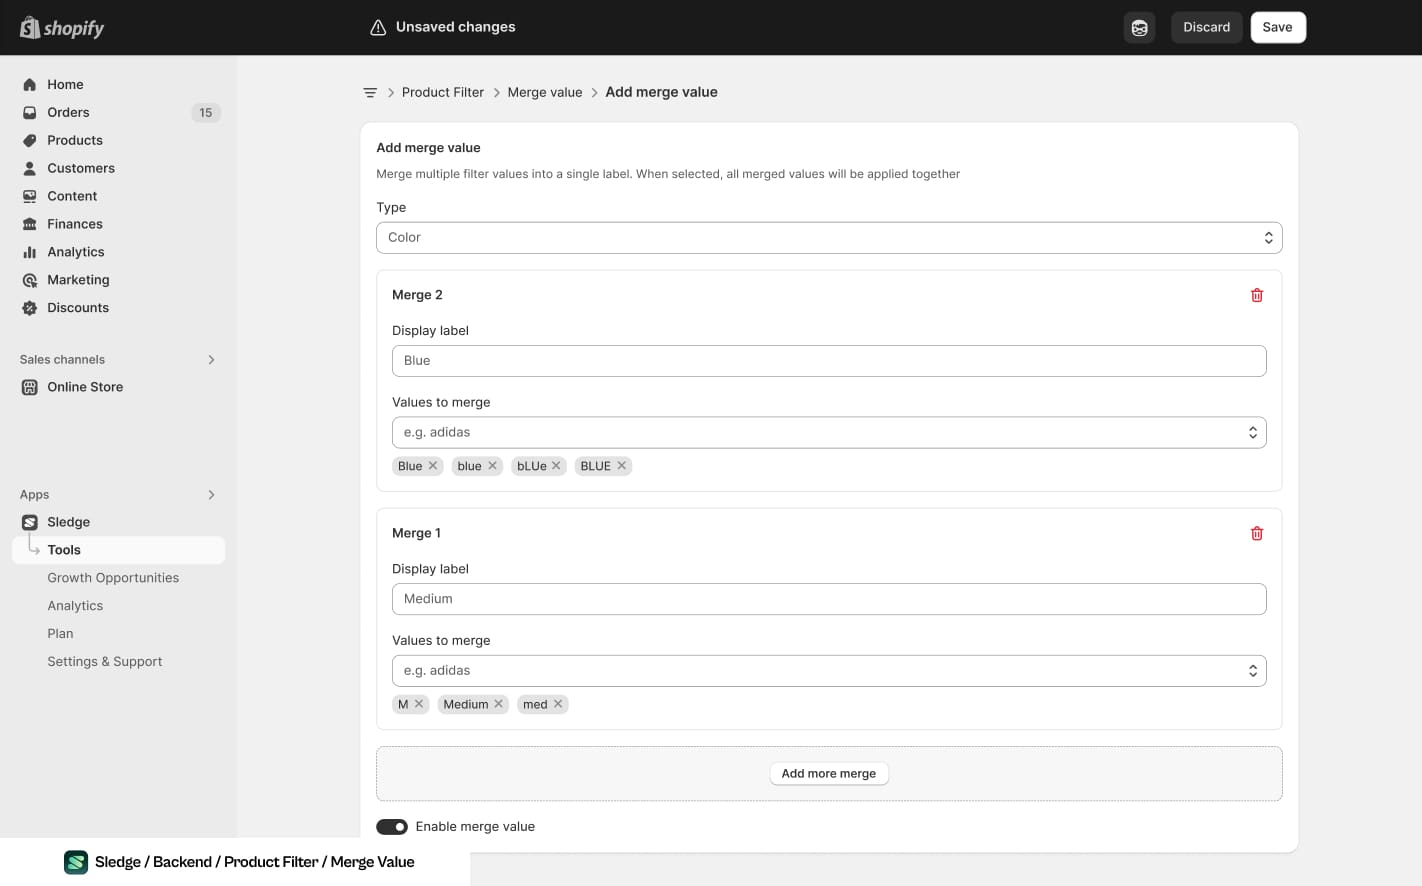Open Values to merge dropdown in Merge 1
Screen dimensions: 1422x886
[829, 671]
